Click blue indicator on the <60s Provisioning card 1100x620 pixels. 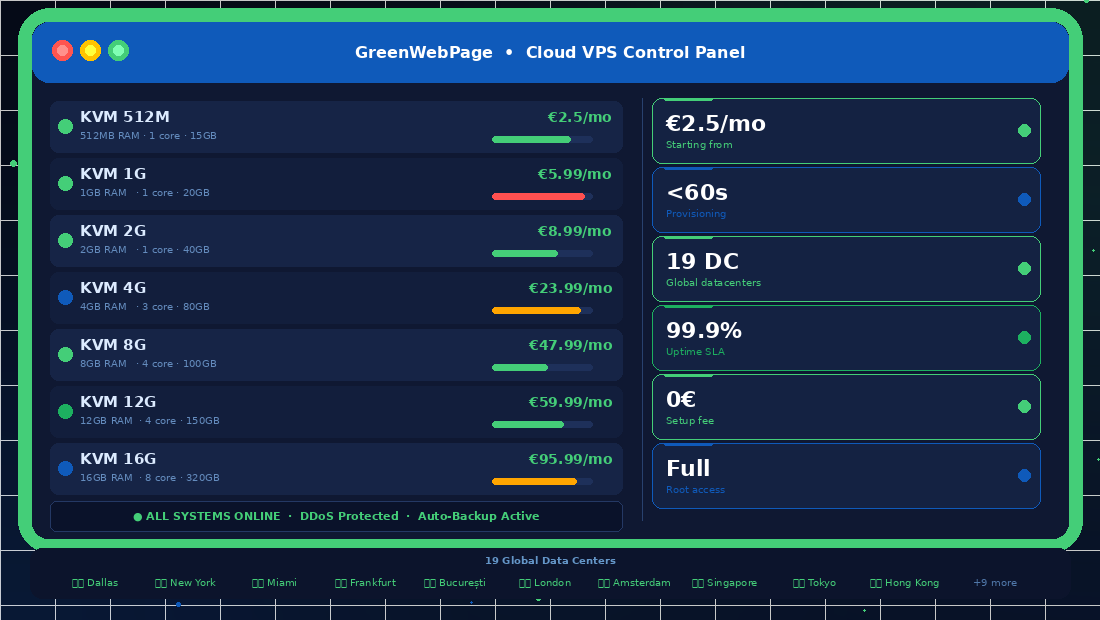pyautogui.click(x=1022, y=199)
